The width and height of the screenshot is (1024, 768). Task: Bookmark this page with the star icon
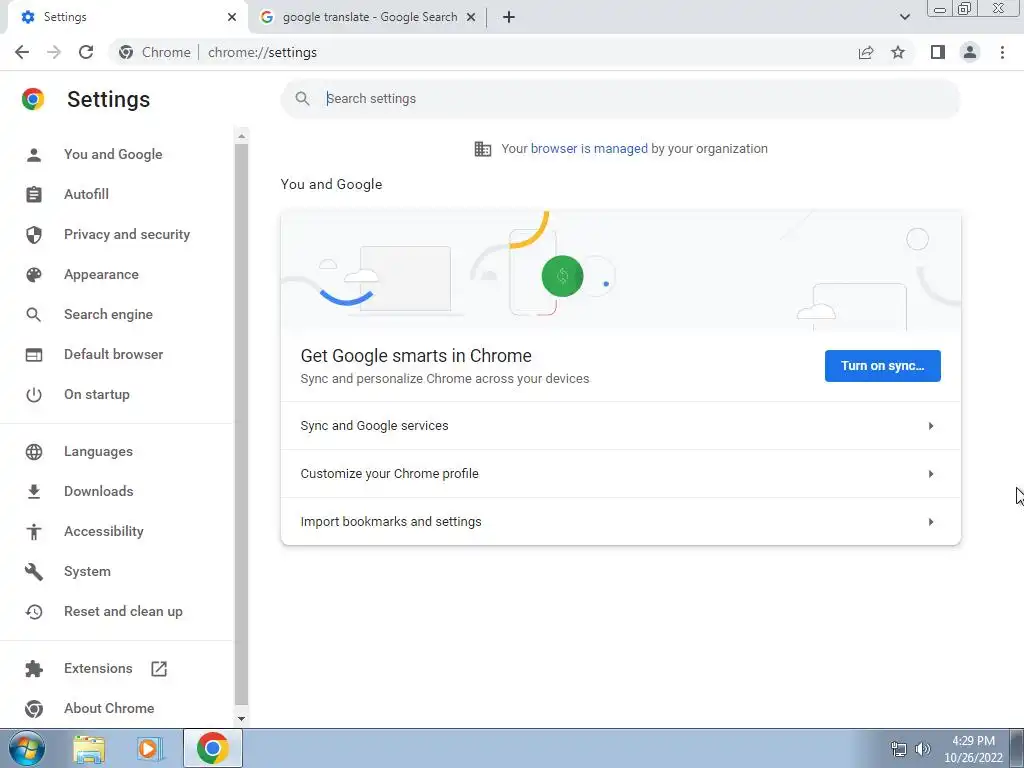(898, 52)
